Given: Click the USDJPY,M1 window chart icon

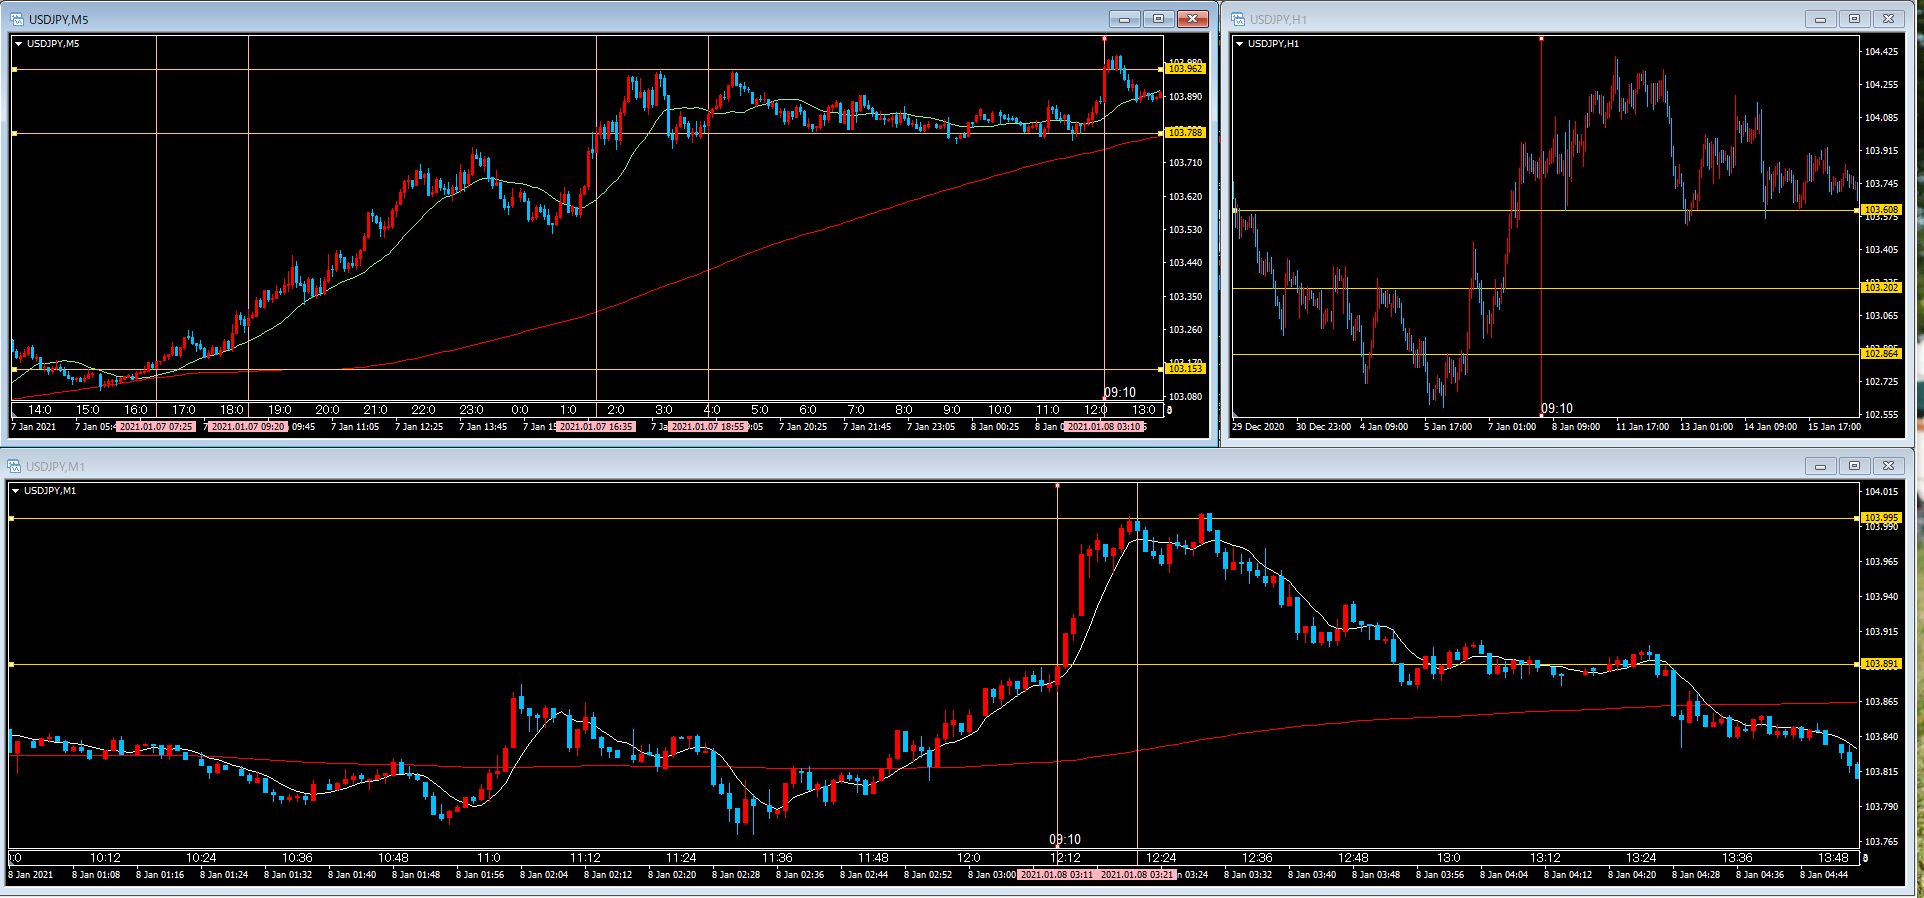Looking at the screenshot, I should pos(14,466).
